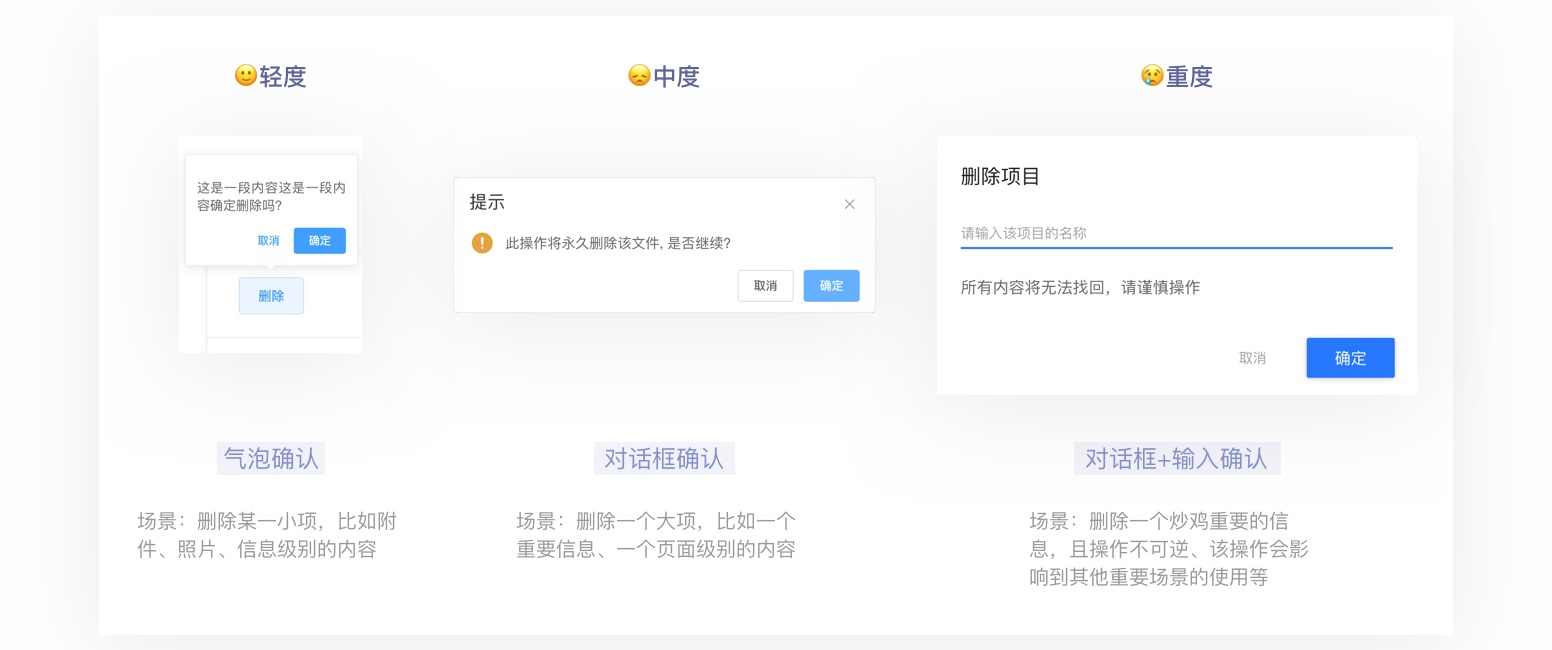This screenshot has height=650, width=1552.
Task: Confirm deletion via 确定 in the 提示 dialog
Action: click(831, 285)
